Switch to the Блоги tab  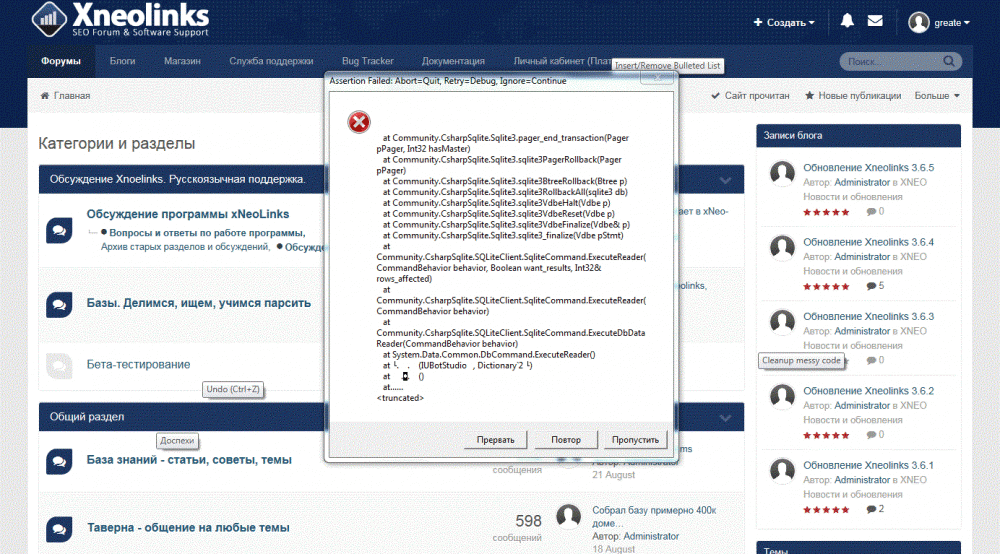122,61
